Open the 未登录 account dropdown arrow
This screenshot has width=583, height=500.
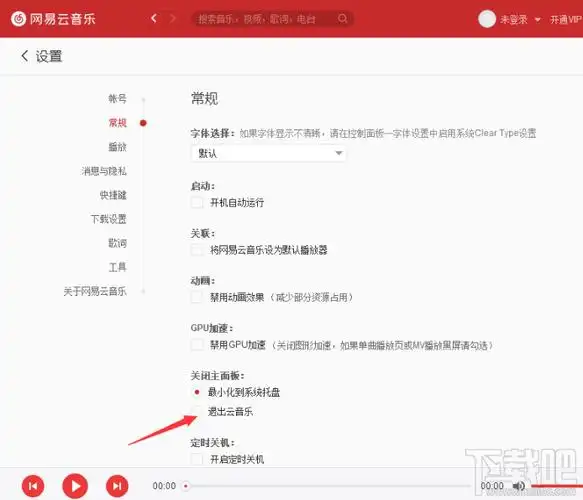tap(537, 20)
